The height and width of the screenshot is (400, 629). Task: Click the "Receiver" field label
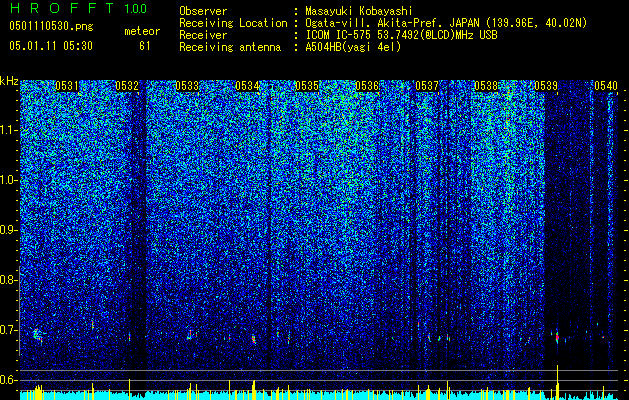[203, 35]
